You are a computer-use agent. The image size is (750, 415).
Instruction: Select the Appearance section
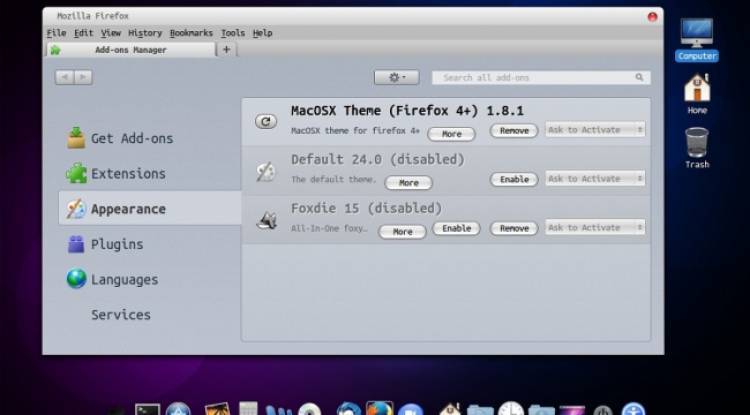(150, 208)
